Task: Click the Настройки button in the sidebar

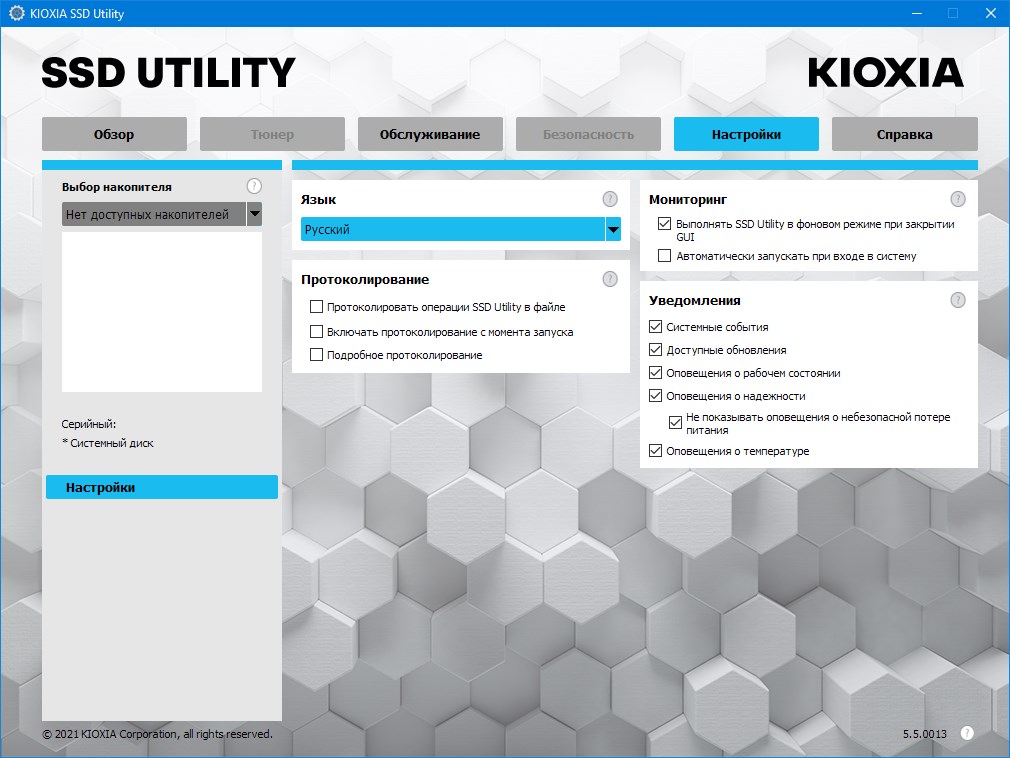Action: [162, 487]
